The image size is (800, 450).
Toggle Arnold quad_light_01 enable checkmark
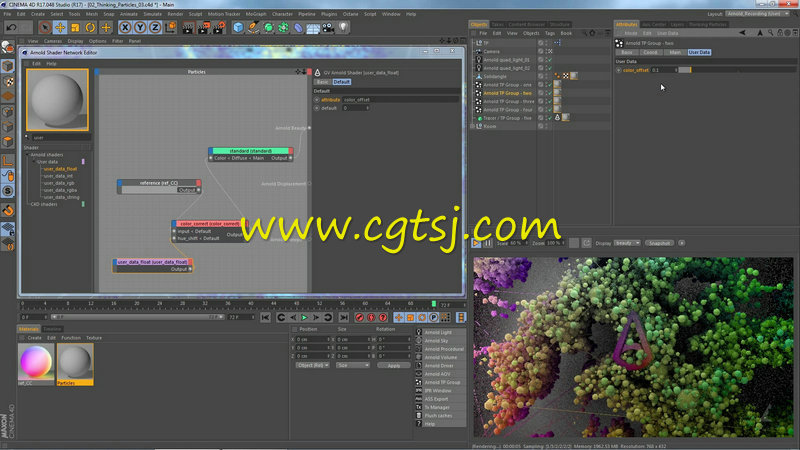click(549, 60)
